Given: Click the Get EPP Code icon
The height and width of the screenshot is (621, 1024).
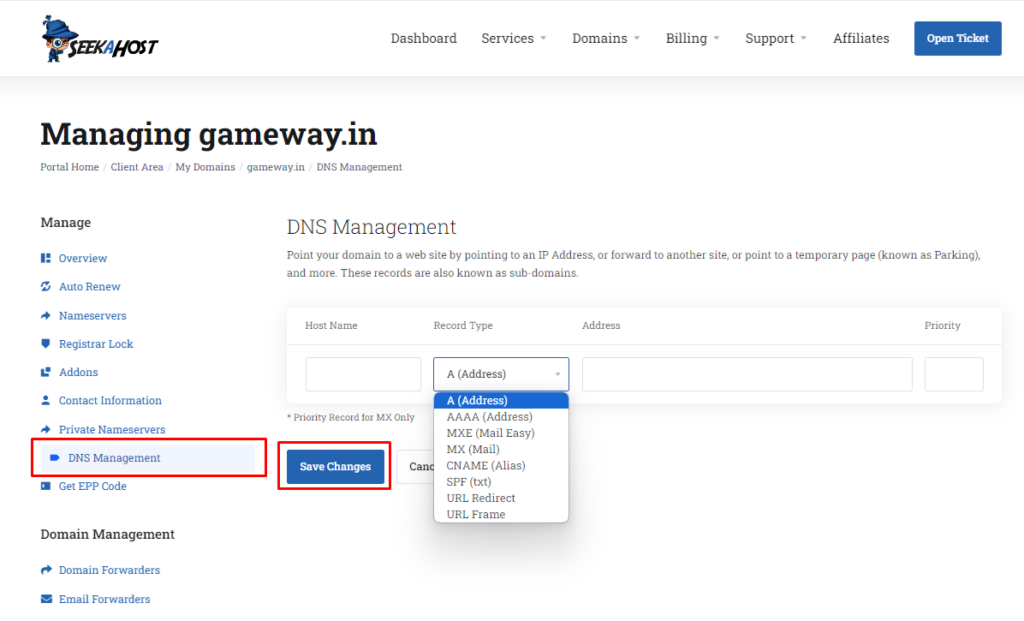Looking at the screenshot, I should click(46, 486).
